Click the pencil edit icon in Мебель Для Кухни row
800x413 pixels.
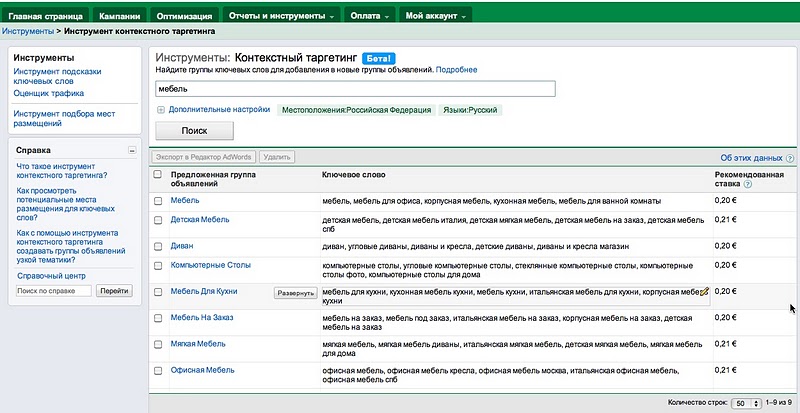pos(704,291)
